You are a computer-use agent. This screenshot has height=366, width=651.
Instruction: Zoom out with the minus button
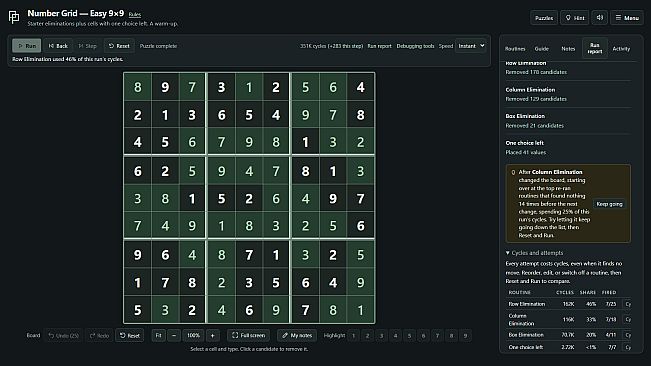[x=174, y=336]
